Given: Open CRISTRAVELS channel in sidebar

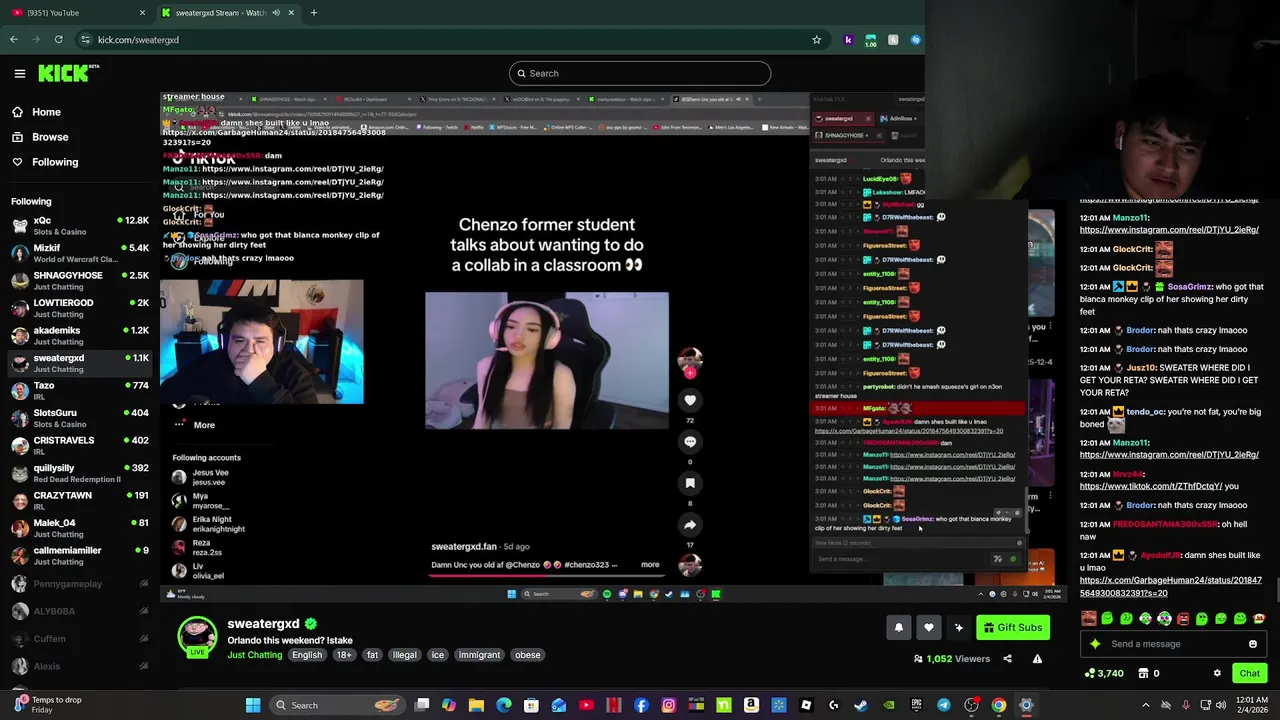Looking at the screenshot, I should point(78,446).
